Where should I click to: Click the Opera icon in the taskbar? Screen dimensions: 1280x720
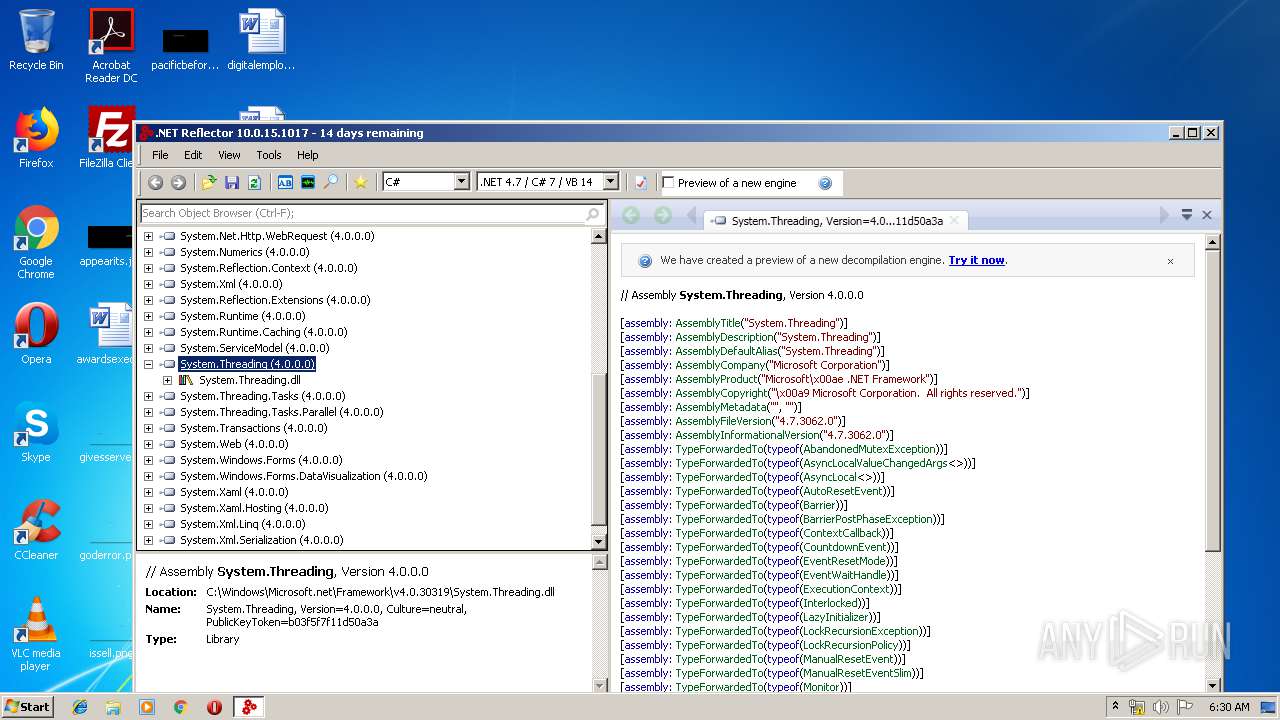click(214, 707)
